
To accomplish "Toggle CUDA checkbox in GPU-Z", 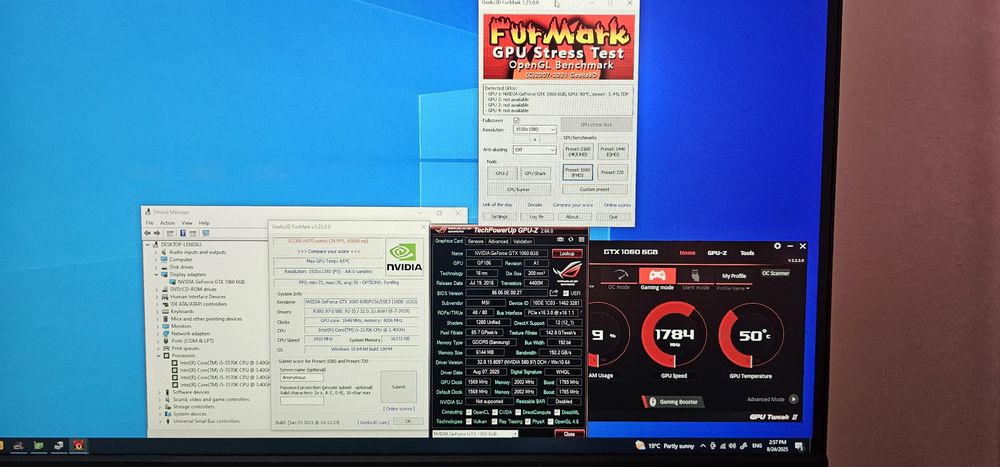I will click(x=495, y=412).
